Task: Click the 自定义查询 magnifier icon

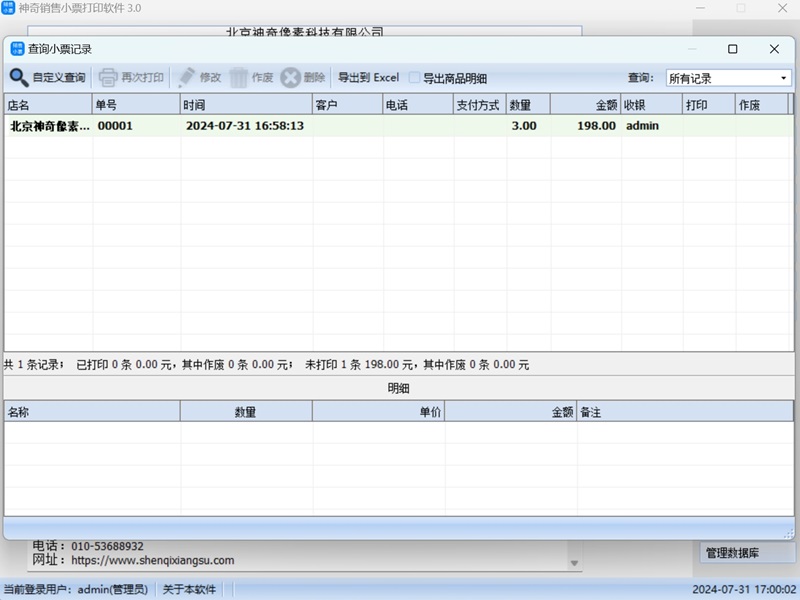Action: click(x=19, y=77)
